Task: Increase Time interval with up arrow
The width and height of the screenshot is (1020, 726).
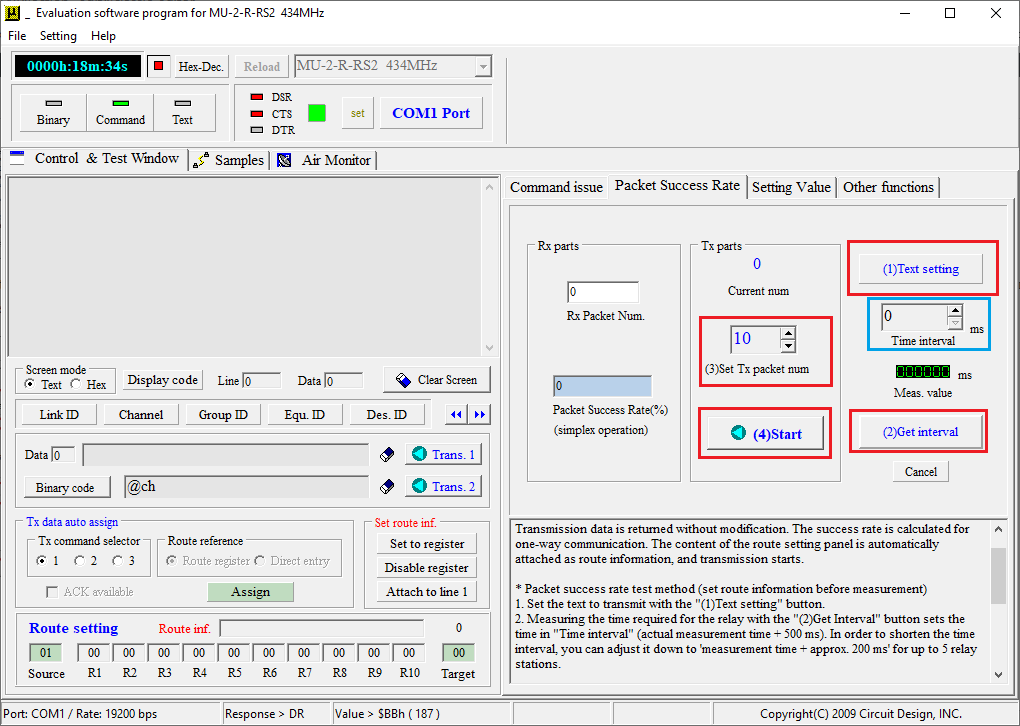Action: (x=955, y=311)
